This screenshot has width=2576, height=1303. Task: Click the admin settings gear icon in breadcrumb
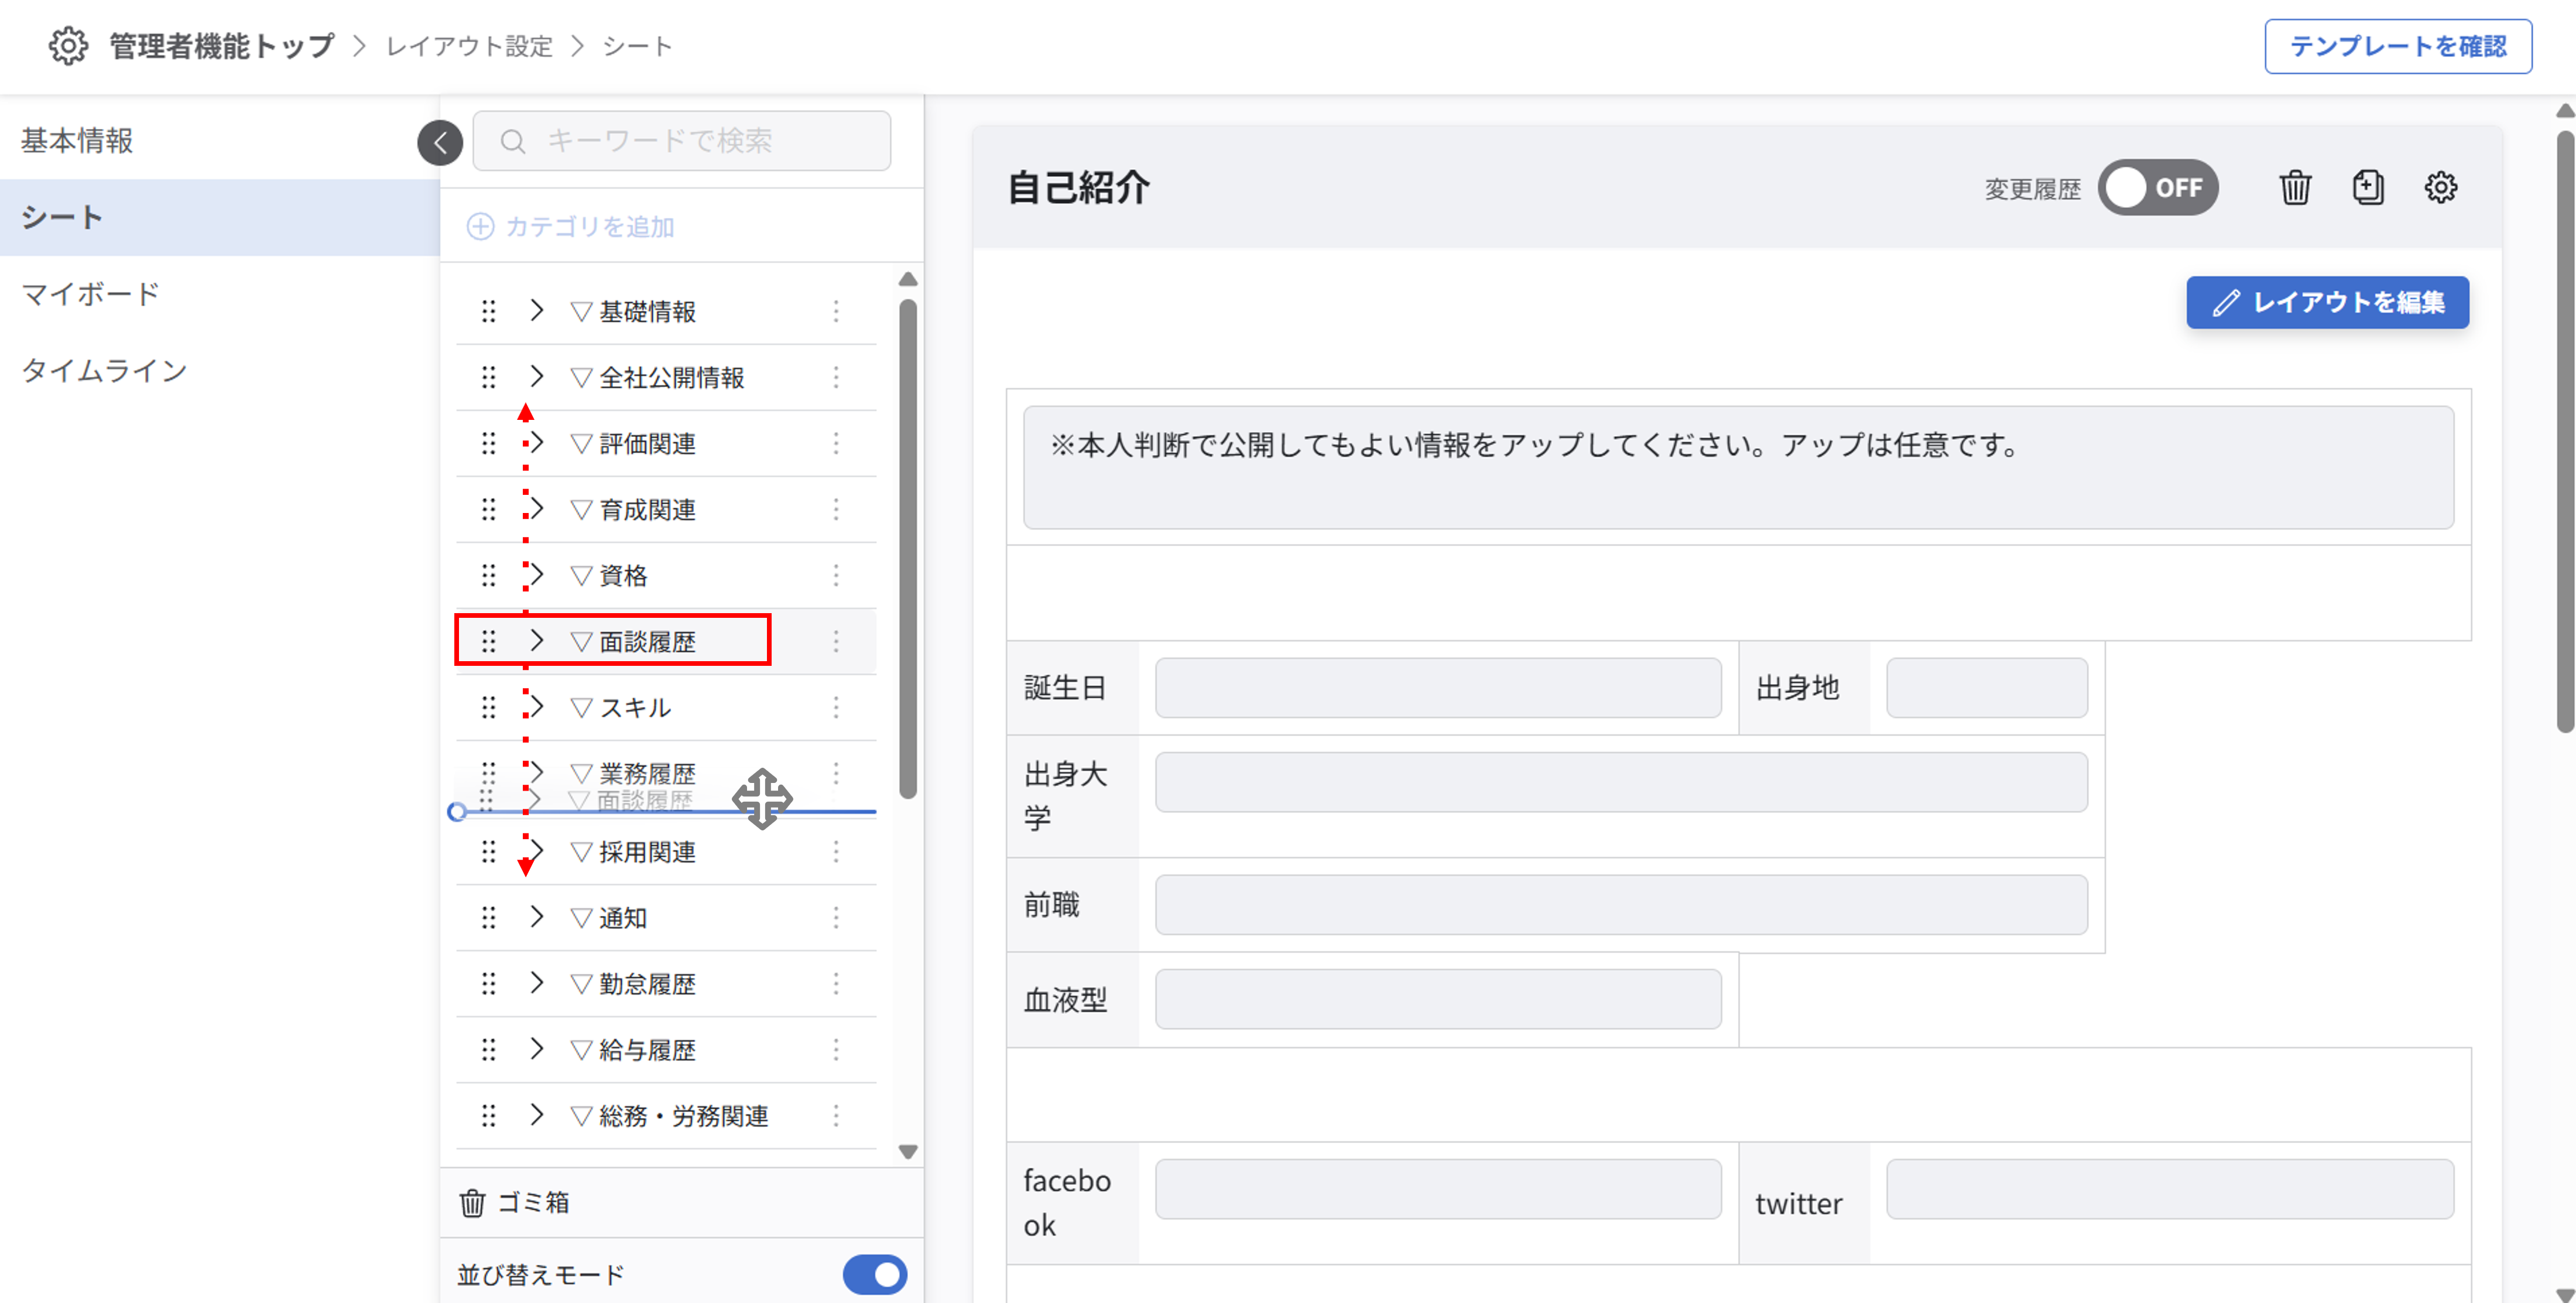pos(68,46)
